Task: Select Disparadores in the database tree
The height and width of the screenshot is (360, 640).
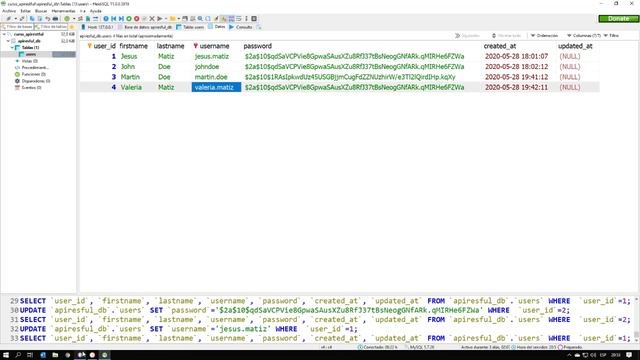Action: tap(36, 81)
